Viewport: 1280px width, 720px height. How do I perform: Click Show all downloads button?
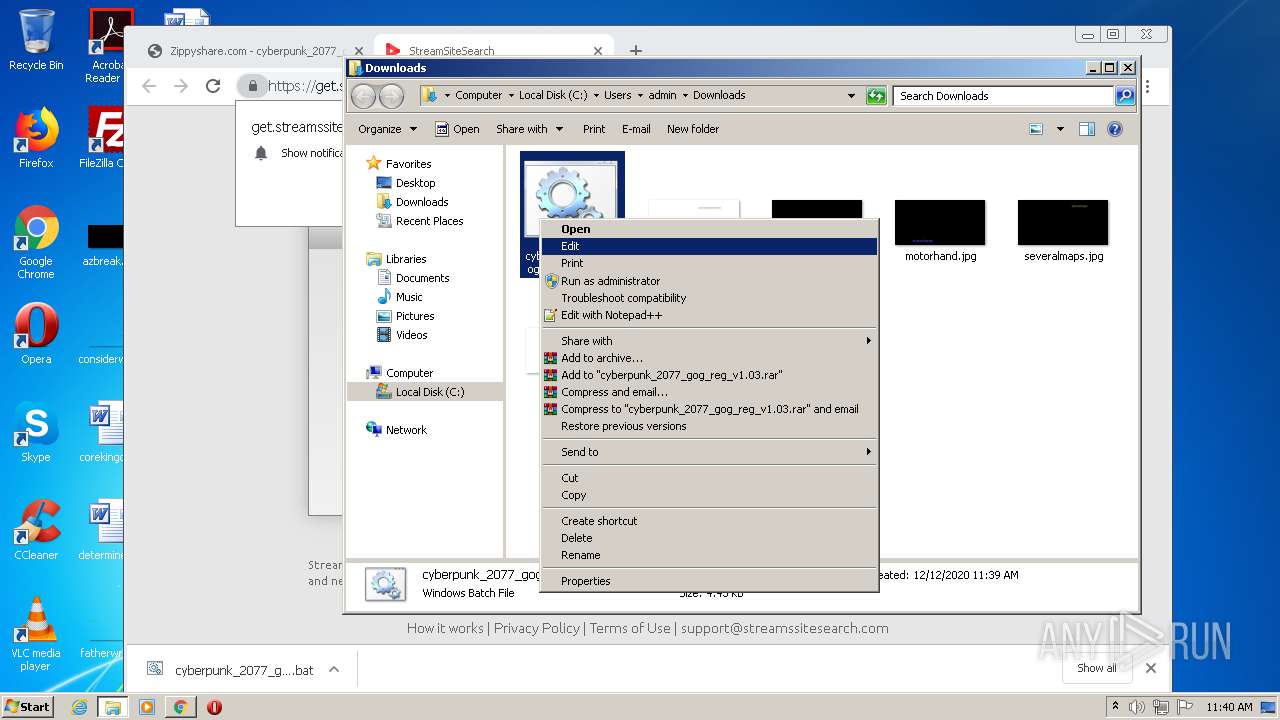pyautogui.click(x=1097, y=668)
